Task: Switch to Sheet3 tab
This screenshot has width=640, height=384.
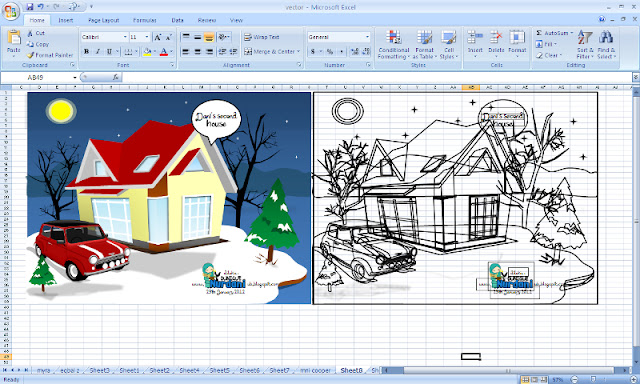Action: (99, 371)
